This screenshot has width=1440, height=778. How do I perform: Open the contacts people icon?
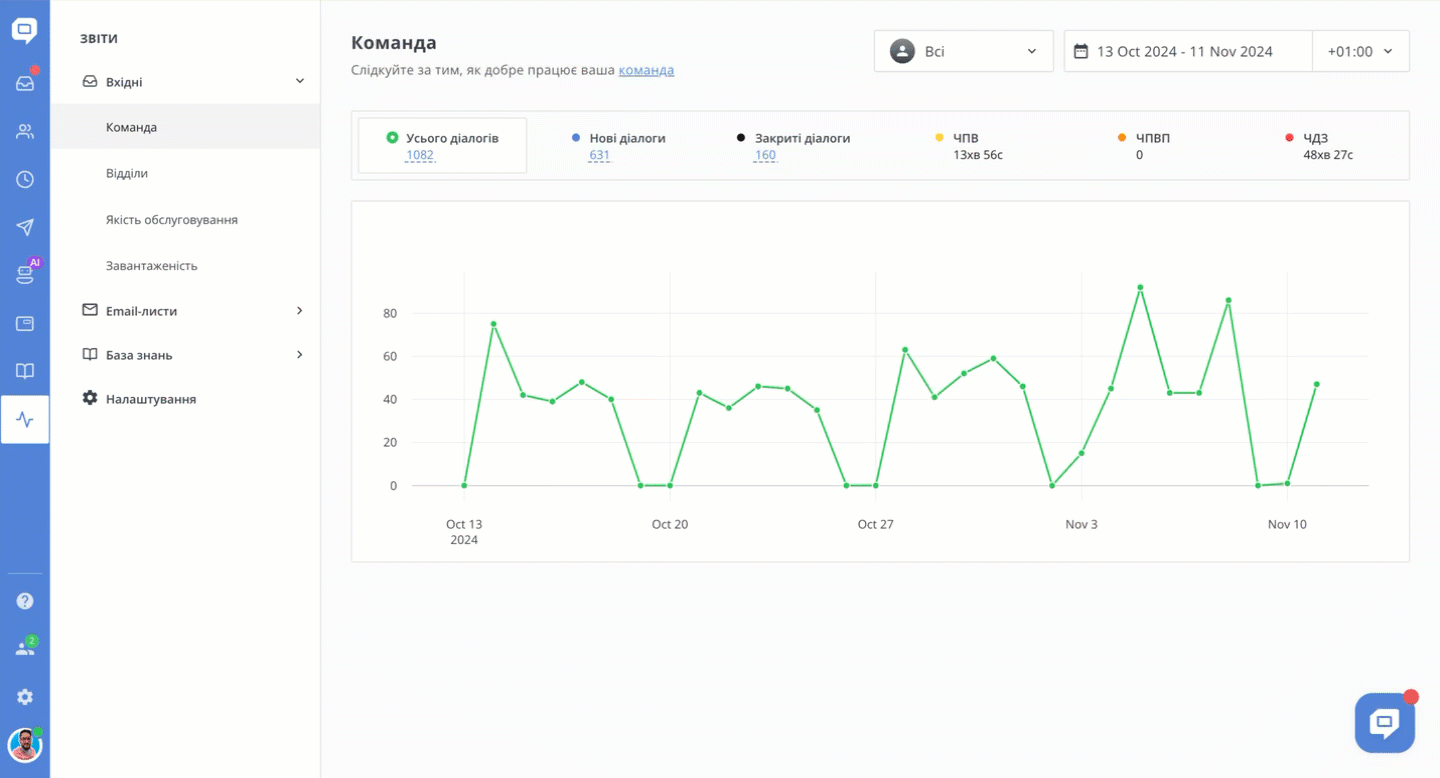25,131
